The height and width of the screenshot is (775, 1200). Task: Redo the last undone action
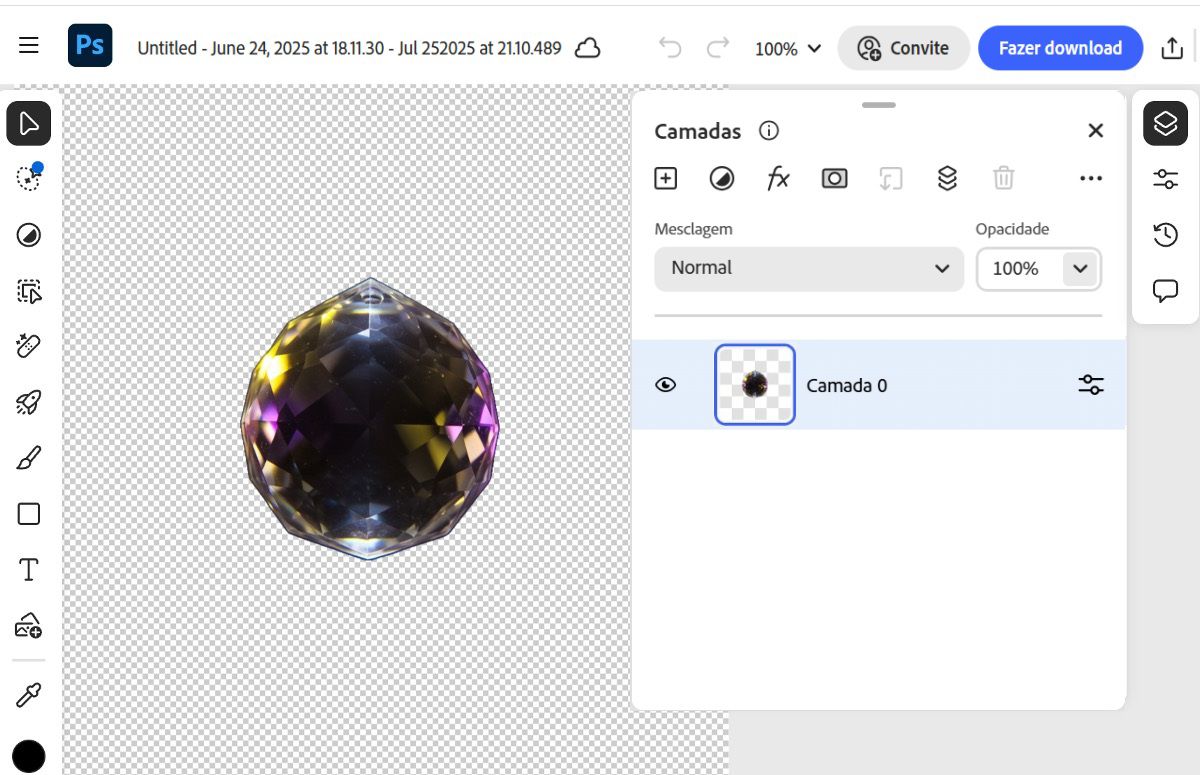tap(718, 48)
